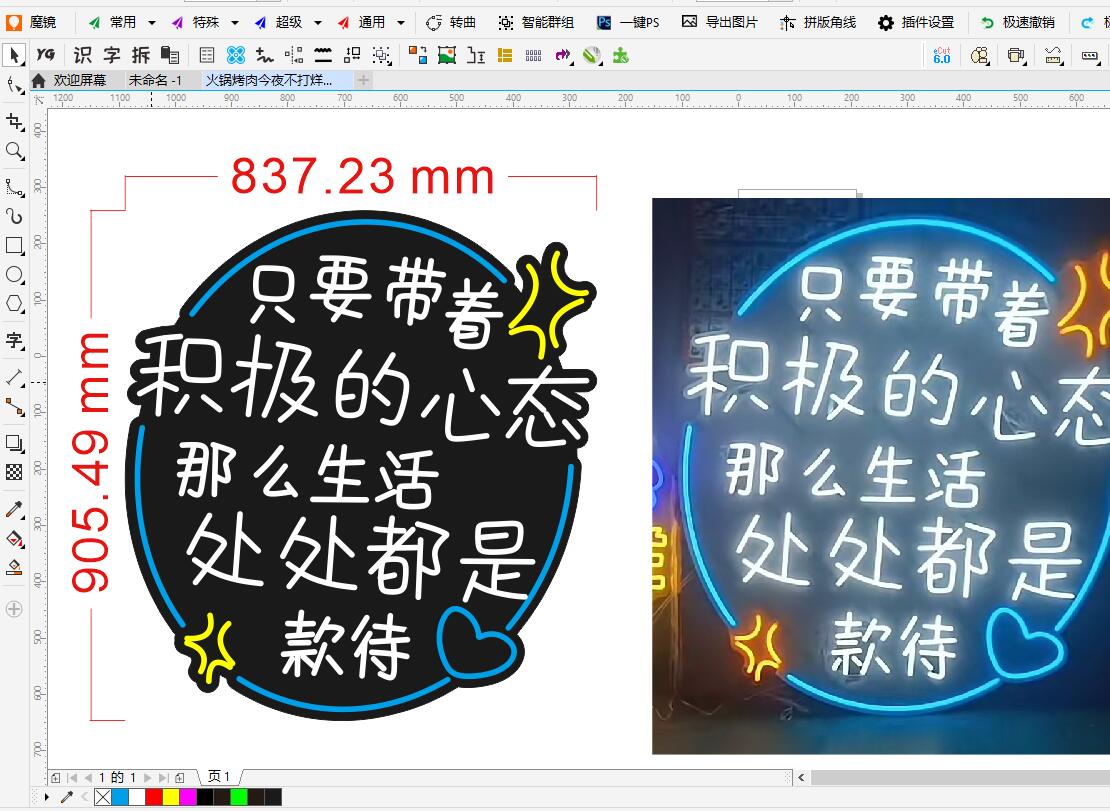The height and width of the screenshot is (811, 1110).
Task: Add a new document tab with plus
Action: tap(363, 80)
